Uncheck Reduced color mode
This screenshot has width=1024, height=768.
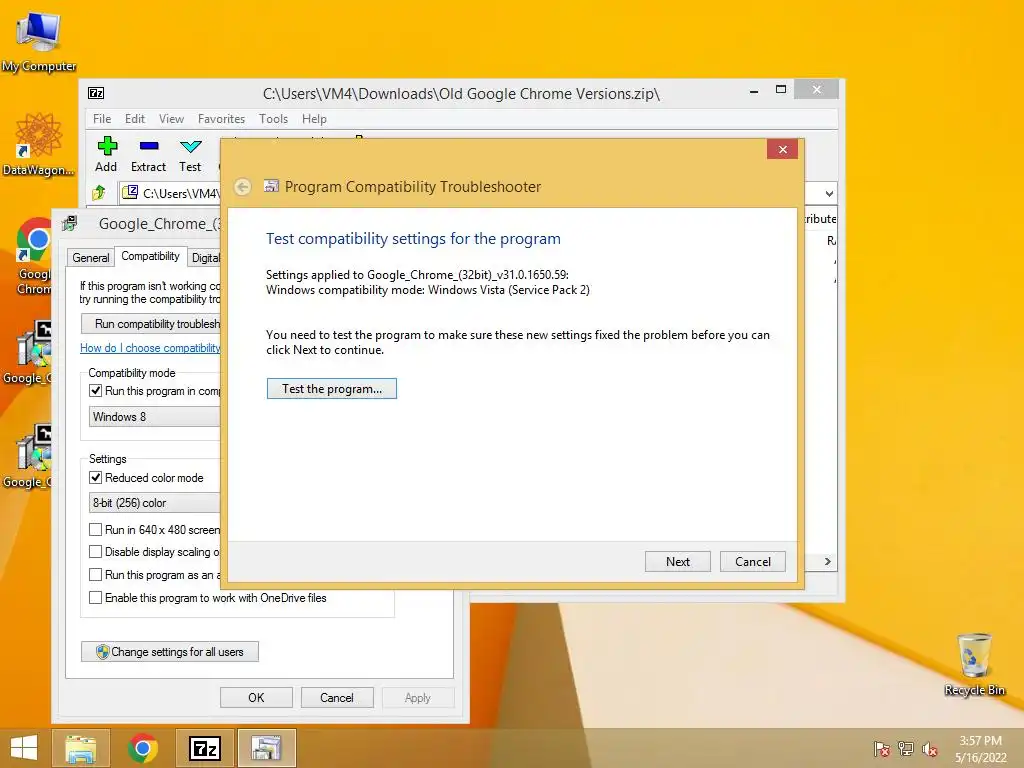pyautogui.click(x=95, y=477)
